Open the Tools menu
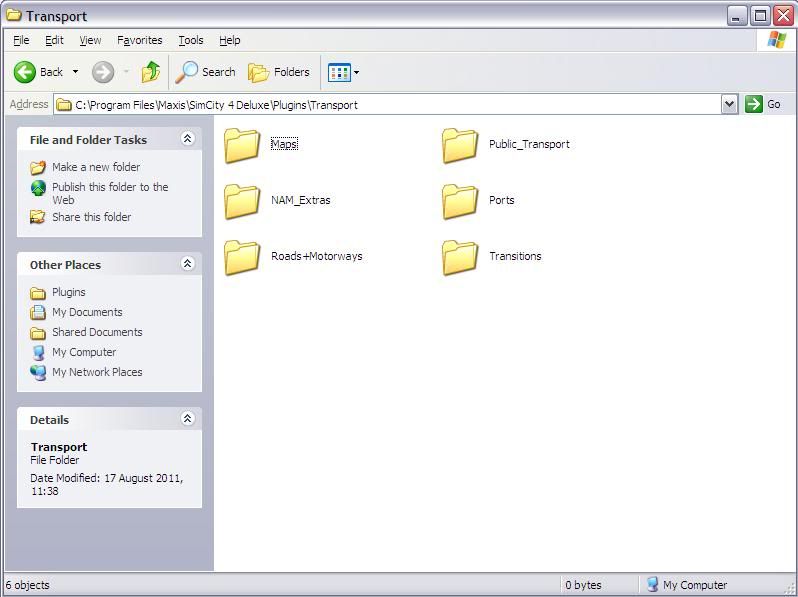Screen dimensions: 798x597 coord(191,40)
